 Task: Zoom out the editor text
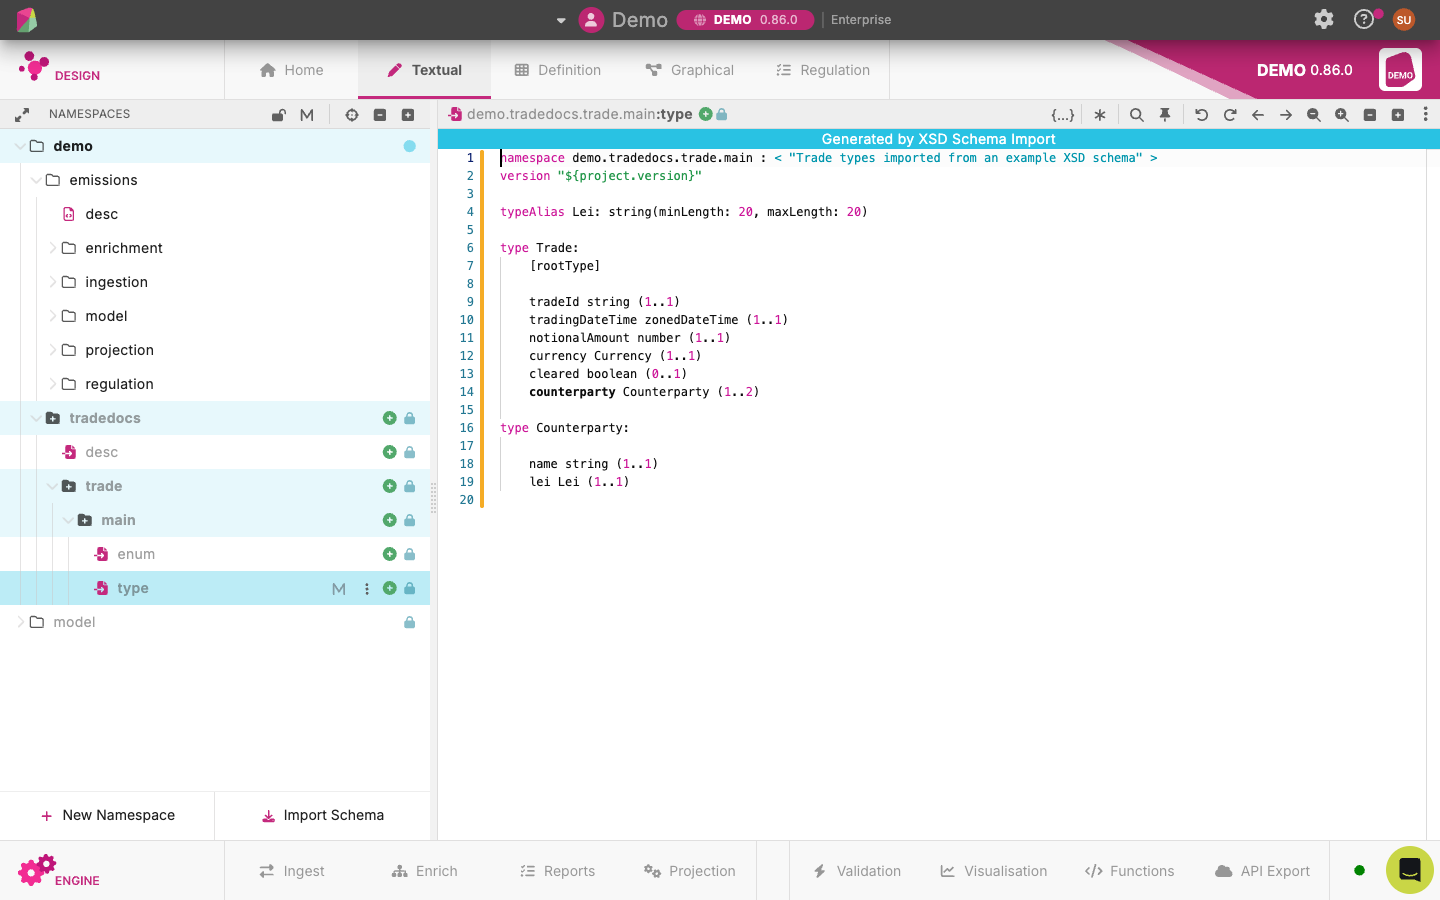(1314, 115)
